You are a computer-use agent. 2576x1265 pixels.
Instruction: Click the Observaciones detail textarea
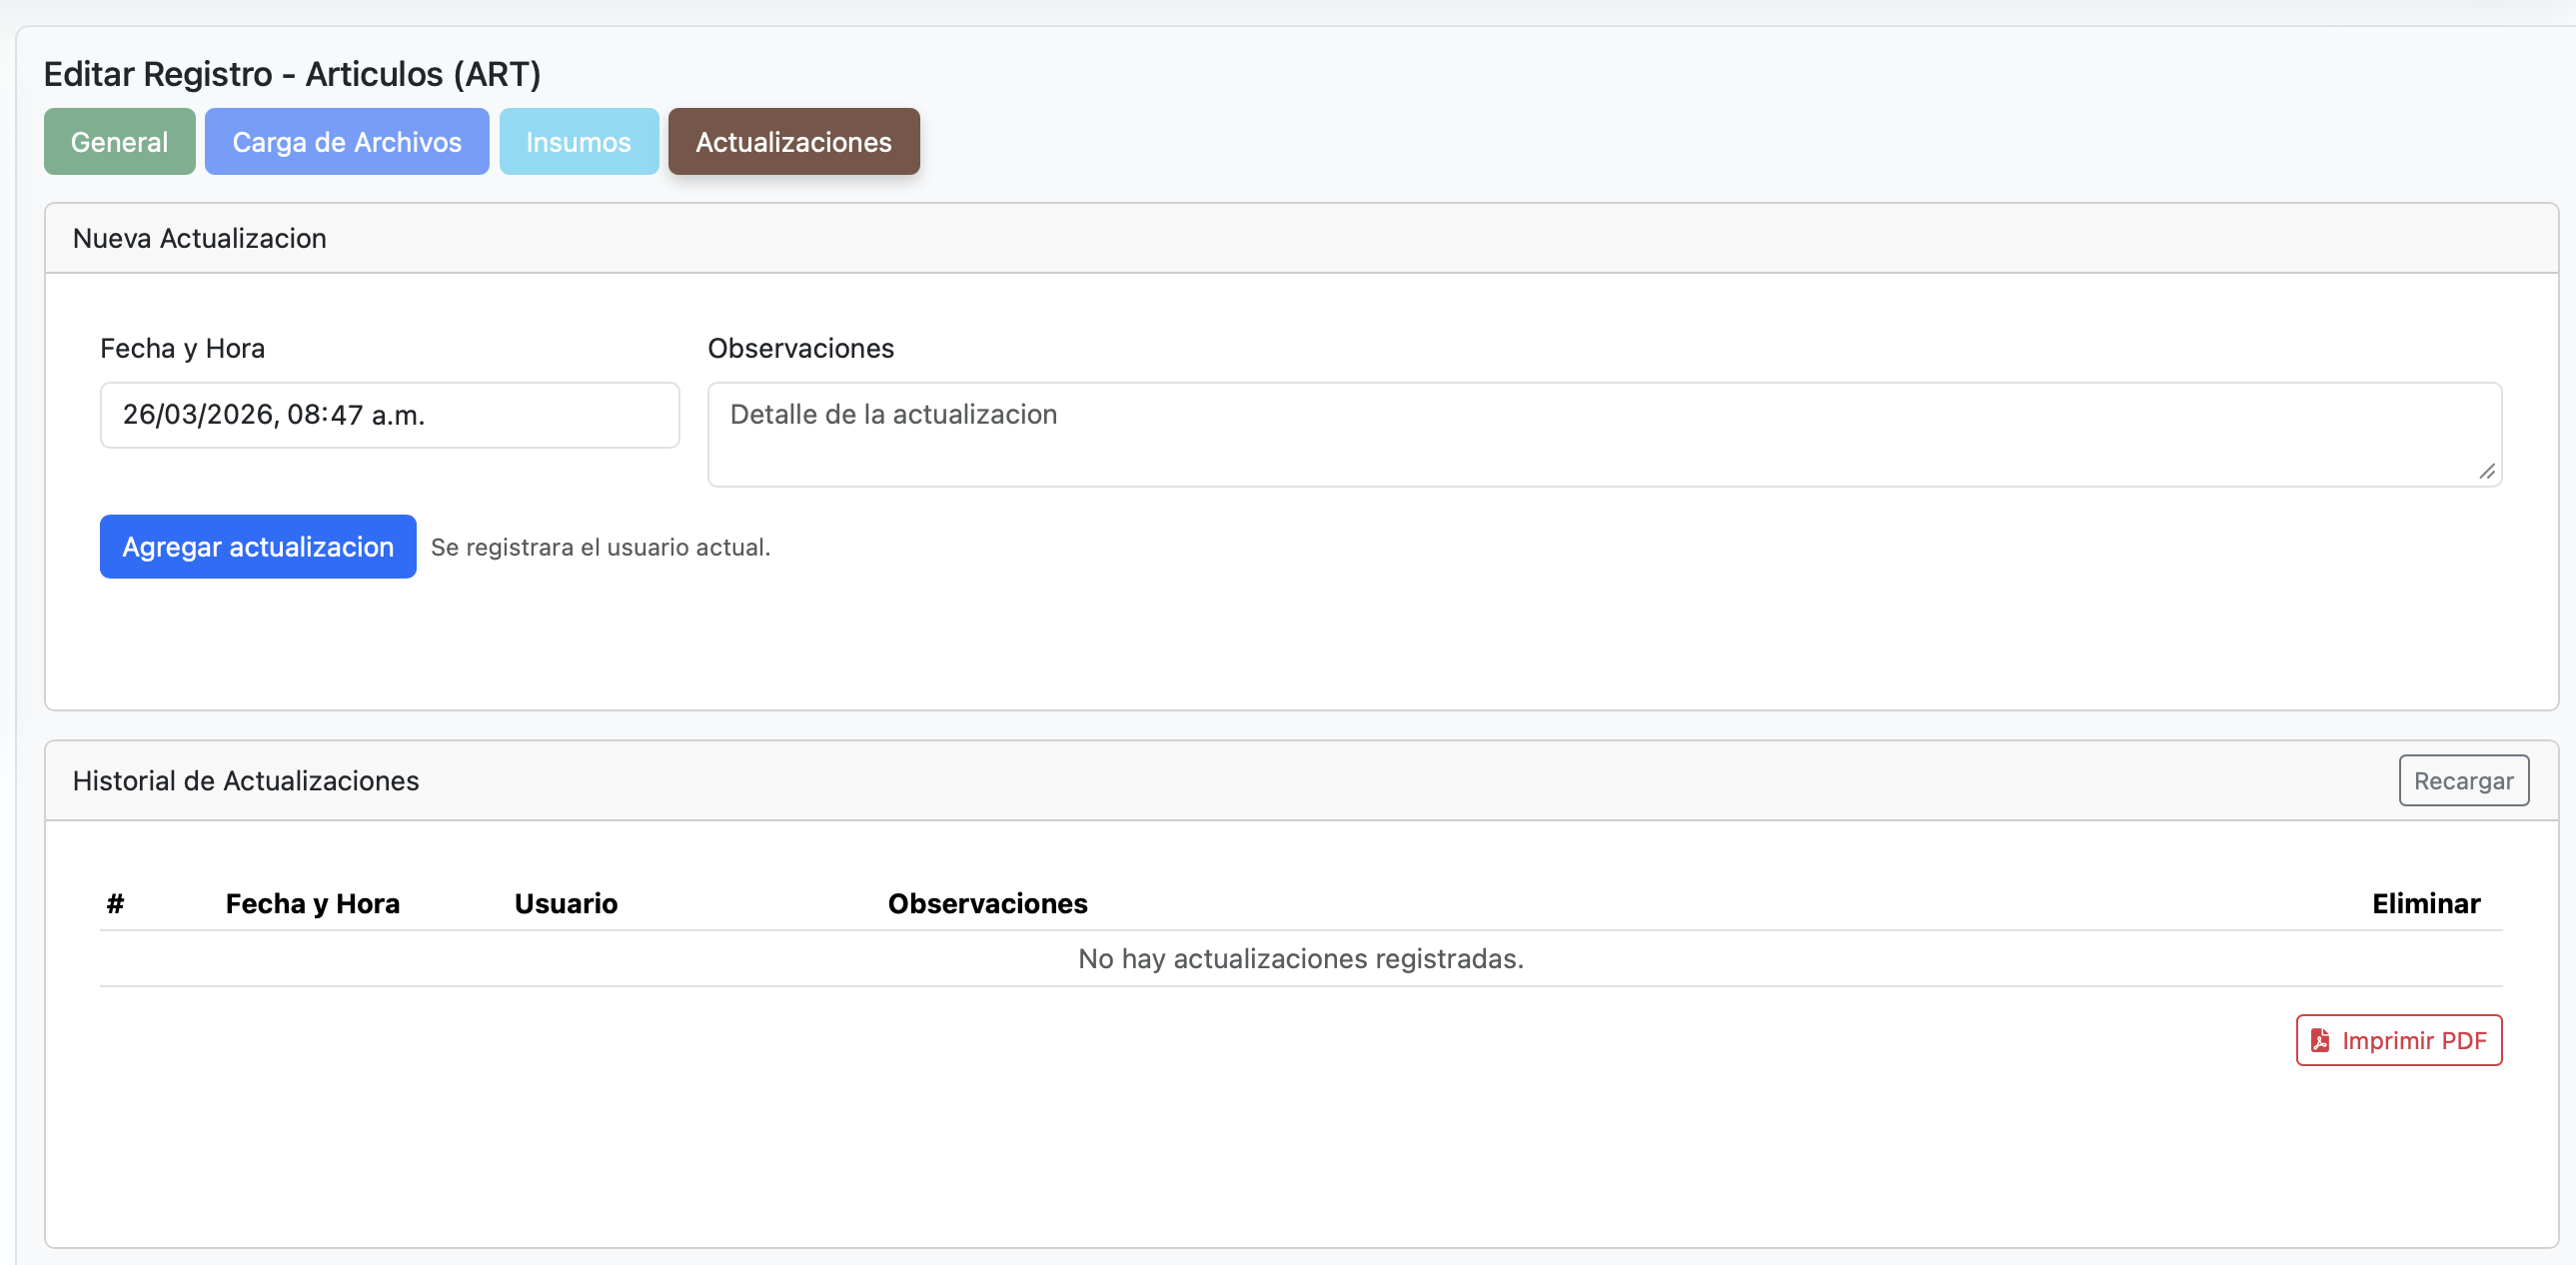(x=1602, y=433)
